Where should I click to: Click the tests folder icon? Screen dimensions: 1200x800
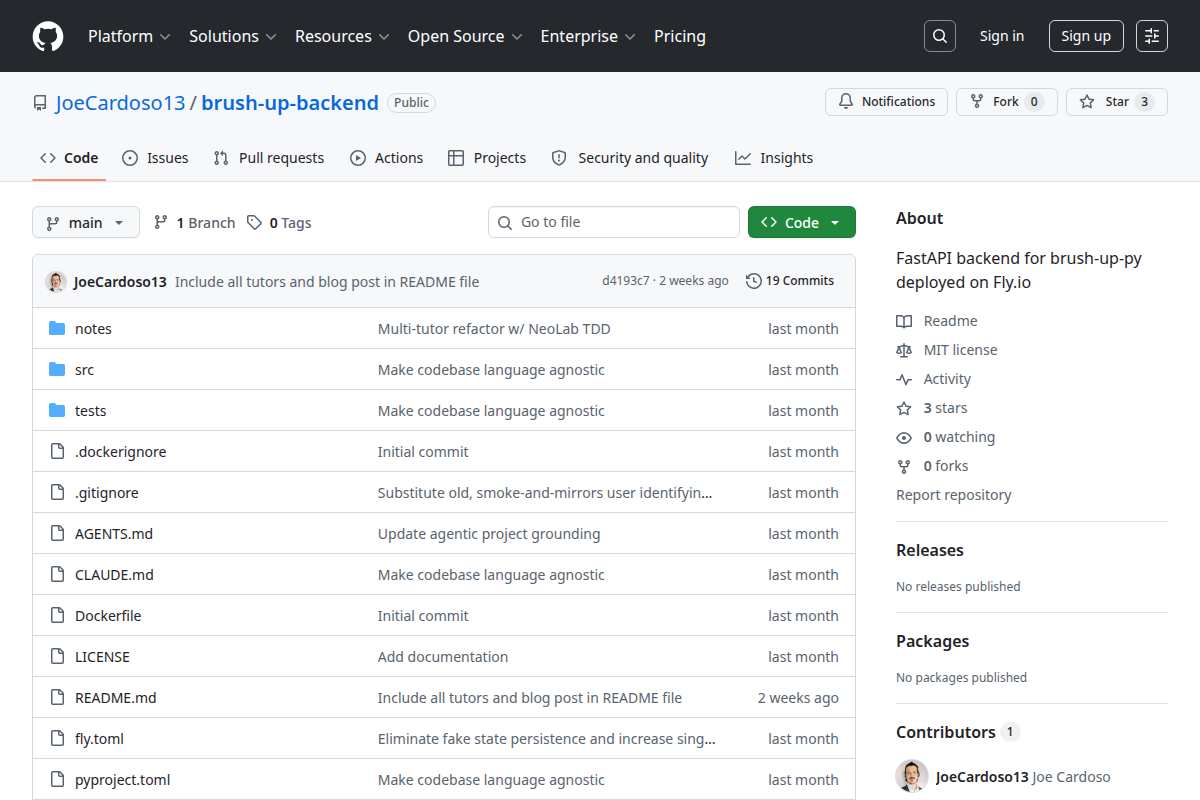tap(57, 411)
